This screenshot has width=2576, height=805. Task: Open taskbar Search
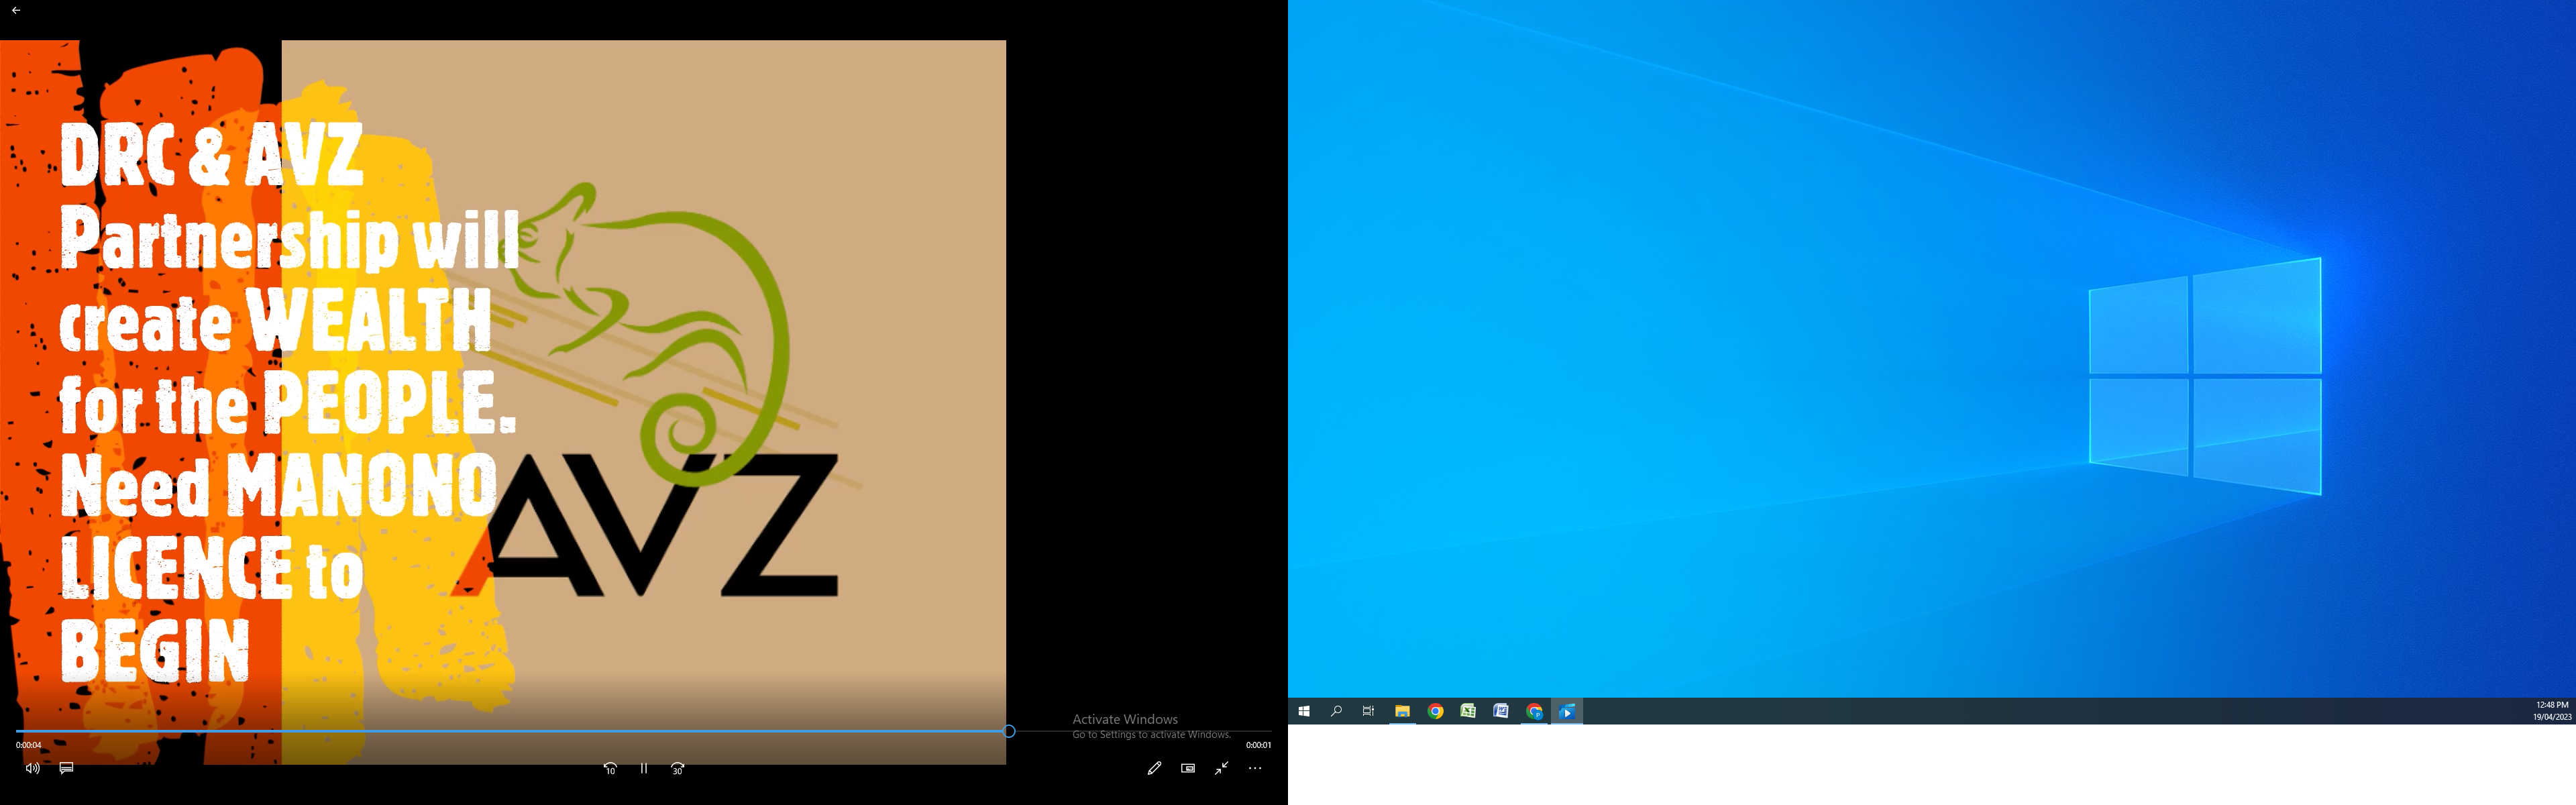pyautogui.click(x=1336, y=711)
